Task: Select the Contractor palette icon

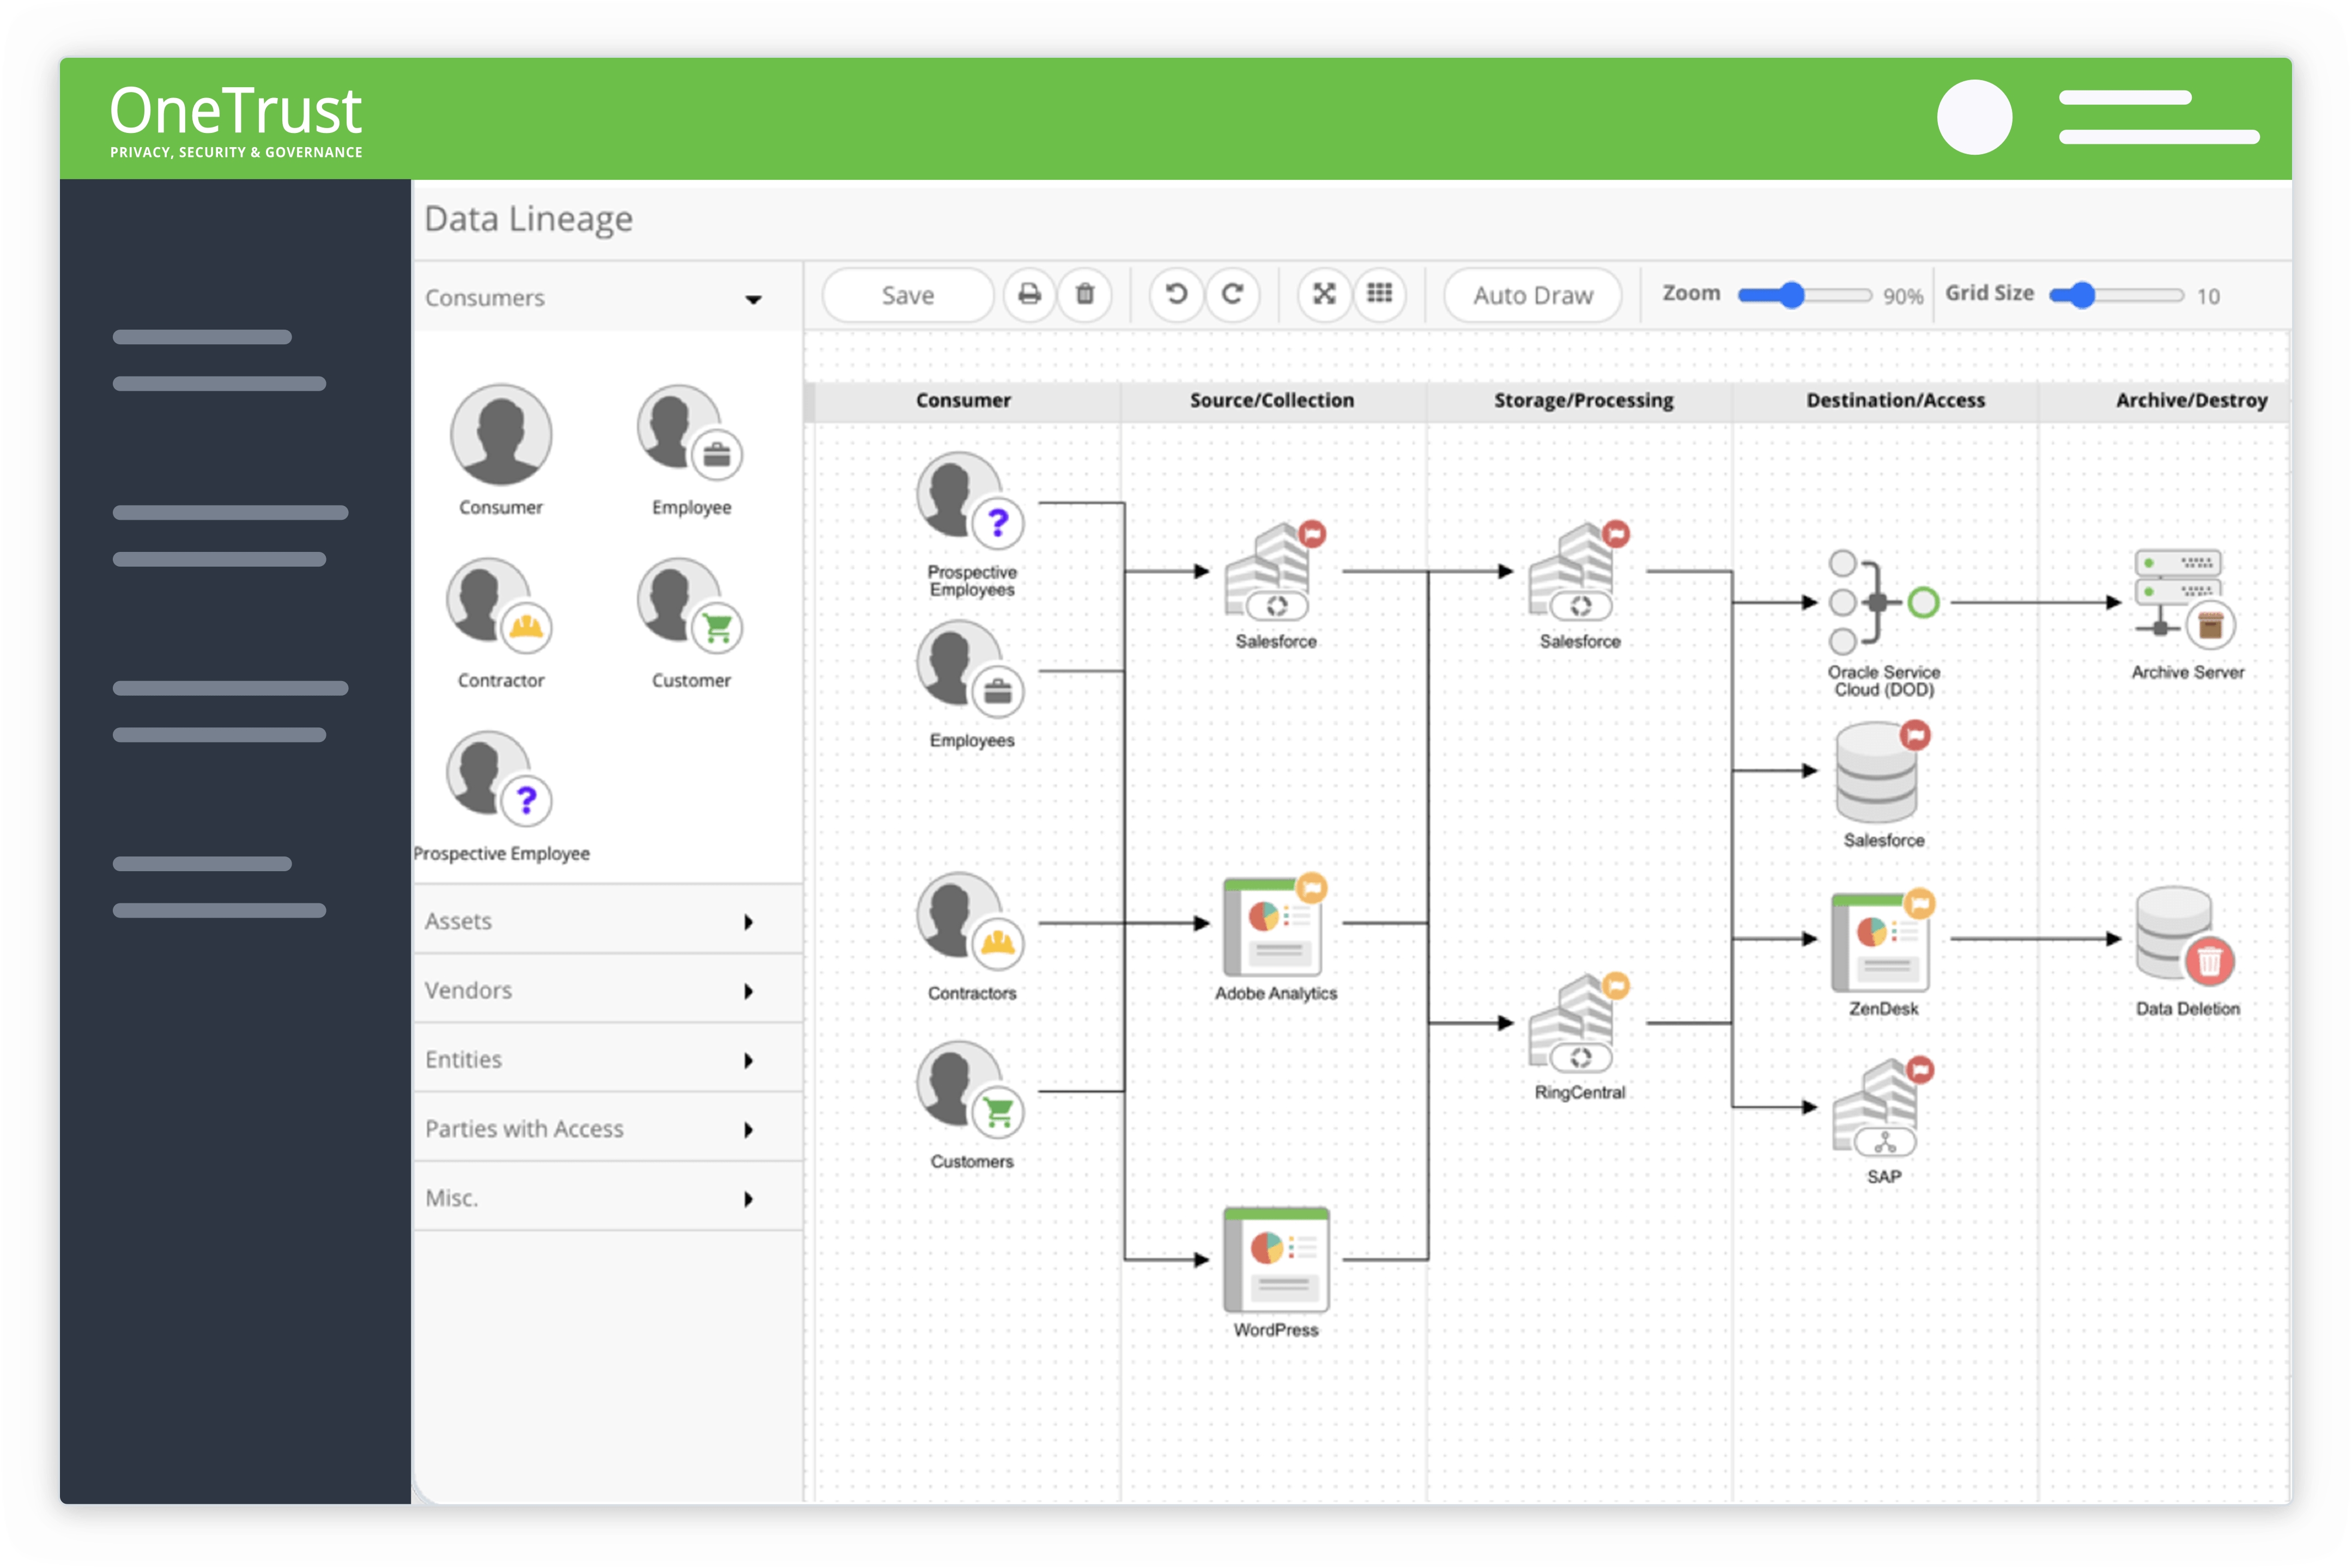Action: point(499,606)
